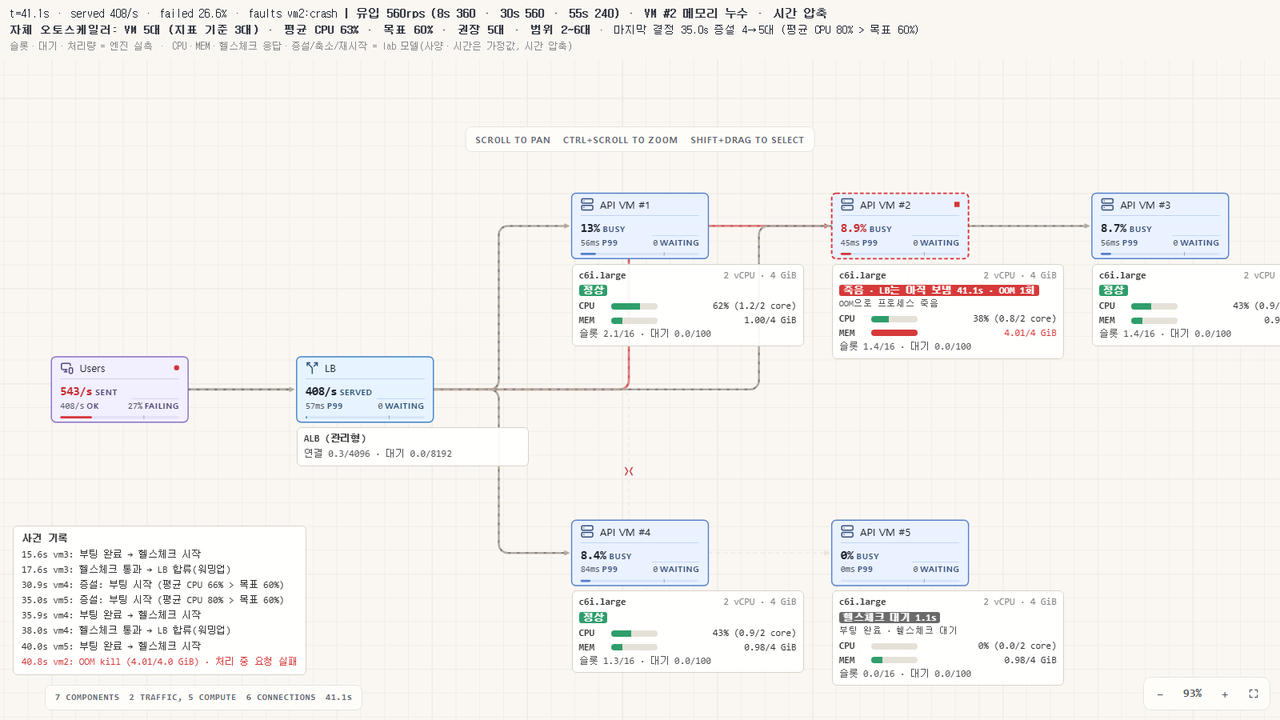The height and width of the screenshot is (720, 1280).
Task: Click the green 정상 badge under API VM #1
Action: pos(593,290)
